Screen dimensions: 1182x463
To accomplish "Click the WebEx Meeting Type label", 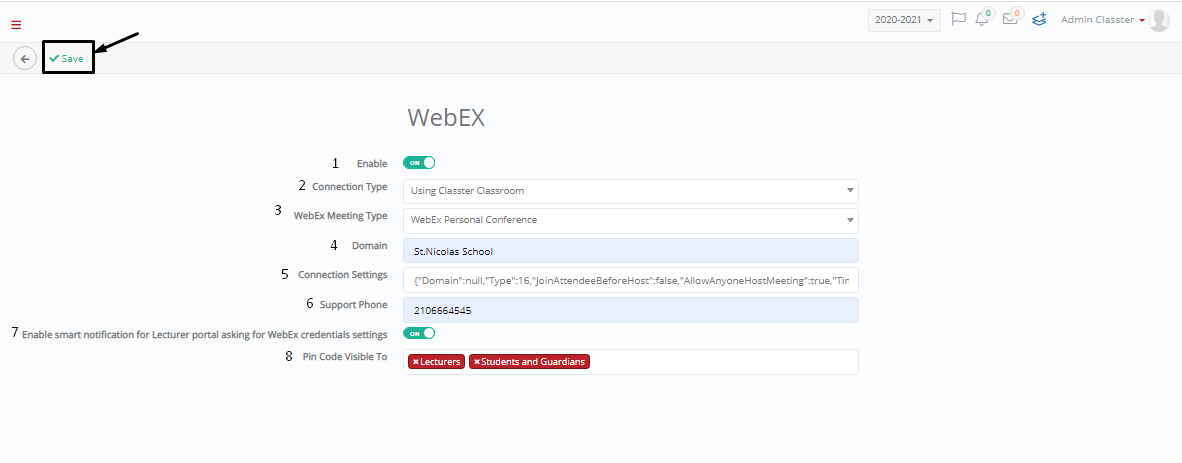I will pyautogui.click(x=341, y=215).
